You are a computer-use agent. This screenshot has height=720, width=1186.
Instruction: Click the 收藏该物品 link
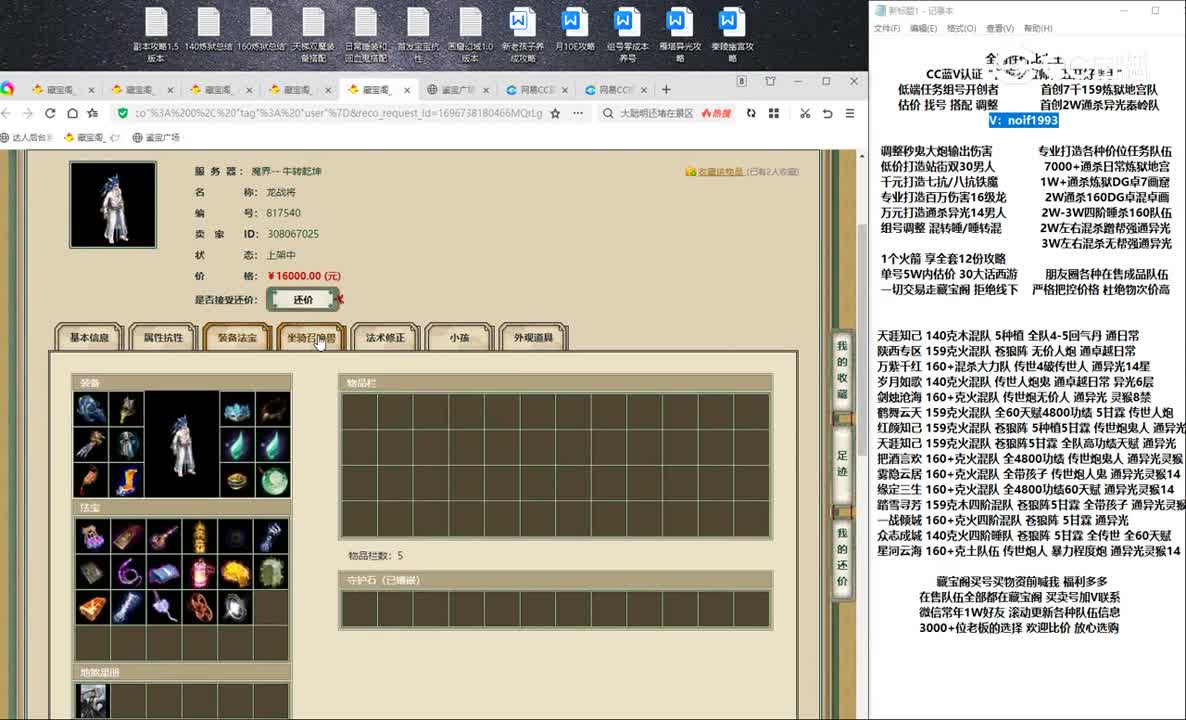(x=720, y=172)
